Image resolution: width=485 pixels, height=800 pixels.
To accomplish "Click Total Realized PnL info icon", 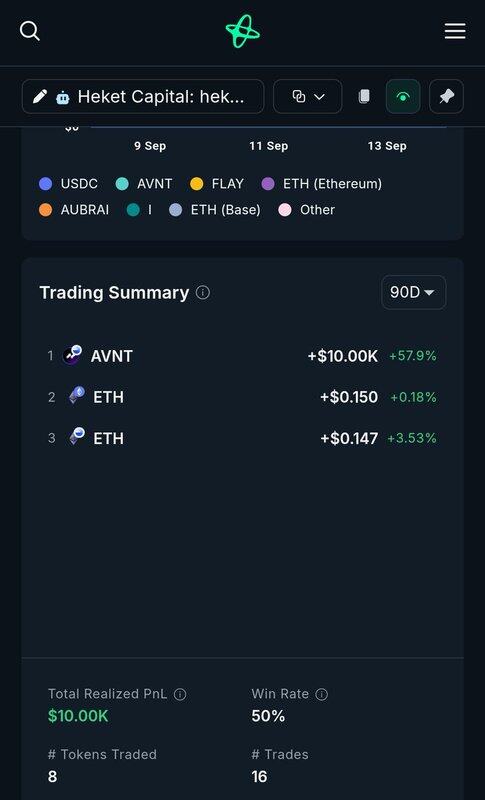I will (x=180, y=694).
